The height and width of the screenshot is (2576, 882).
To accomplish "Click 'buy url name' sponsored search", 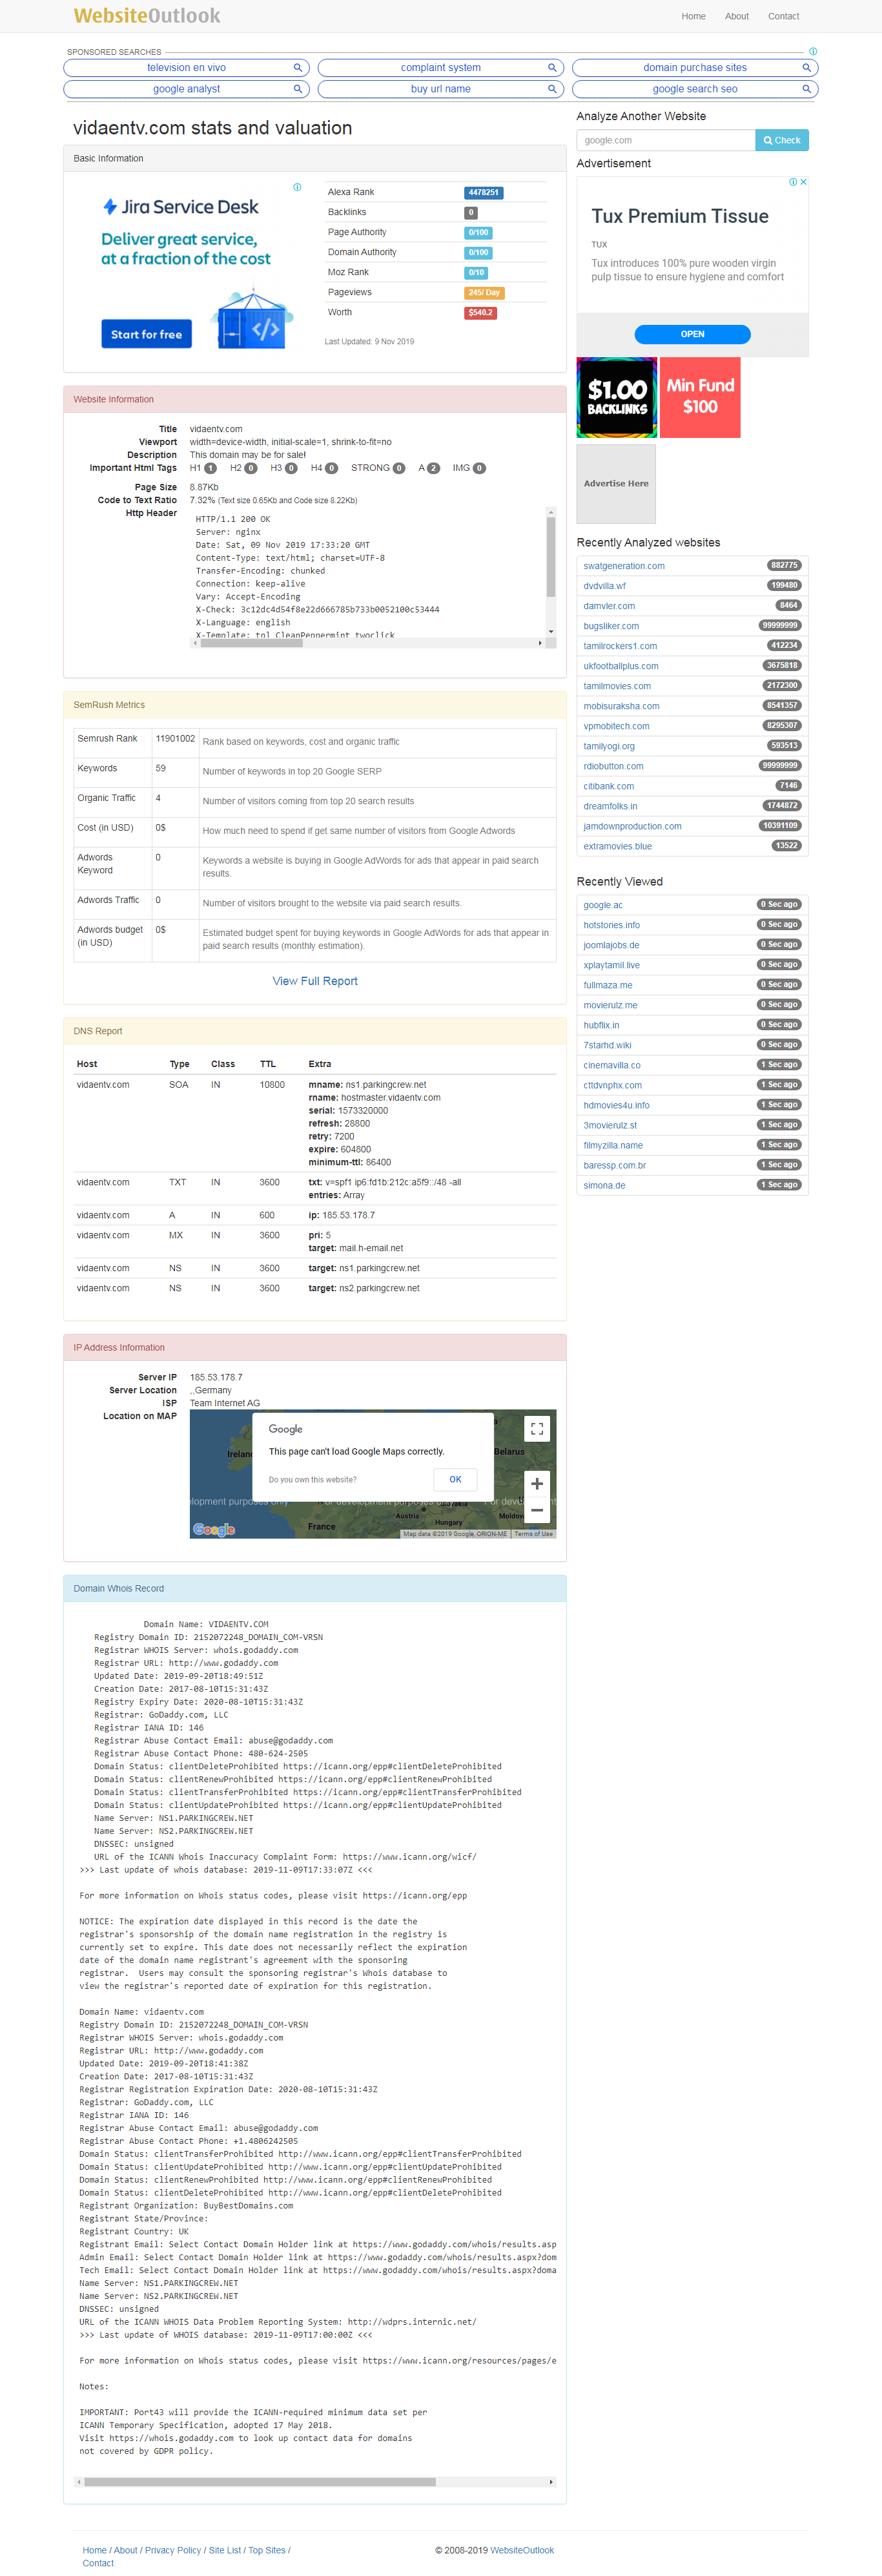I will (x=440, y=89).
